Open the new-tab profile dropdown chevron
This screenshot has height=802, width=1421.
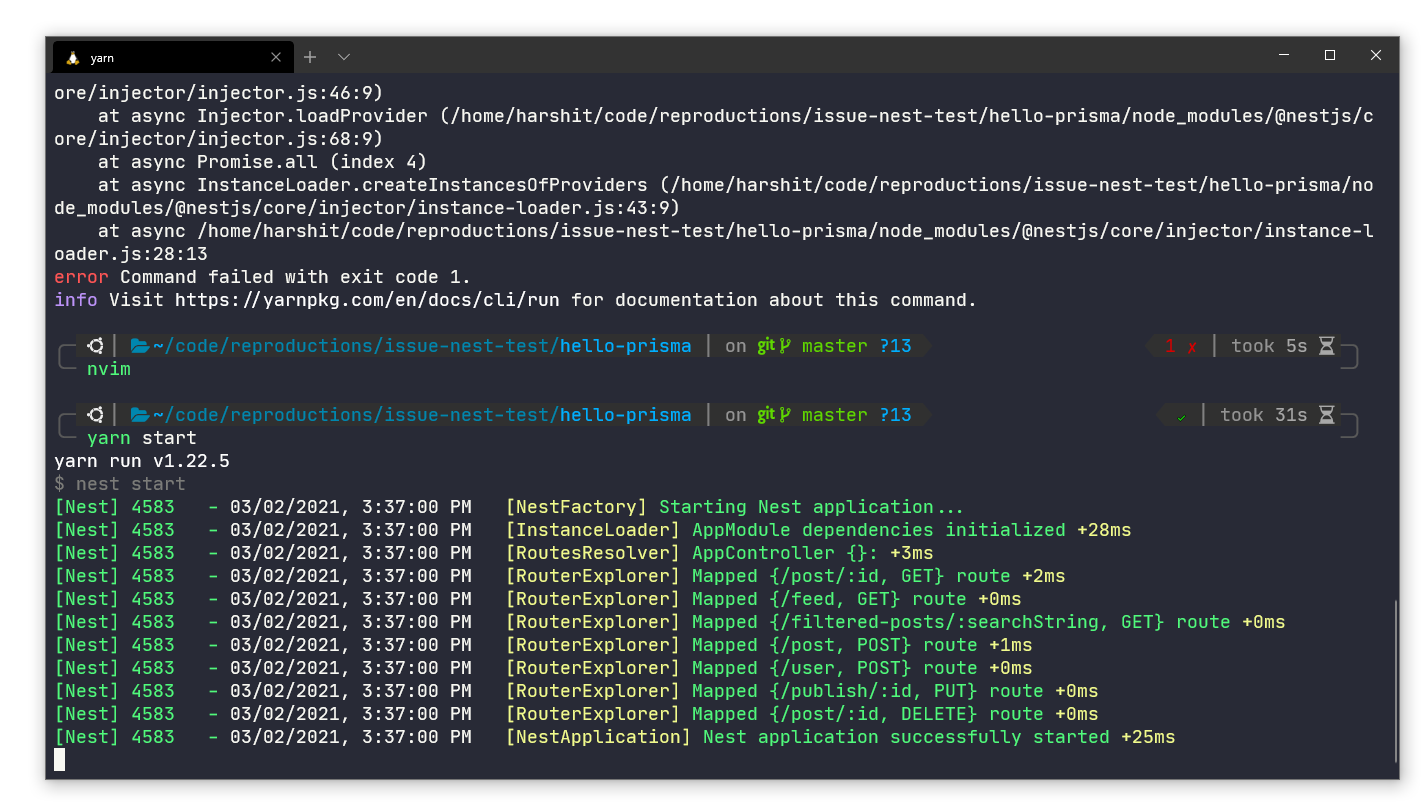point(344,57)
